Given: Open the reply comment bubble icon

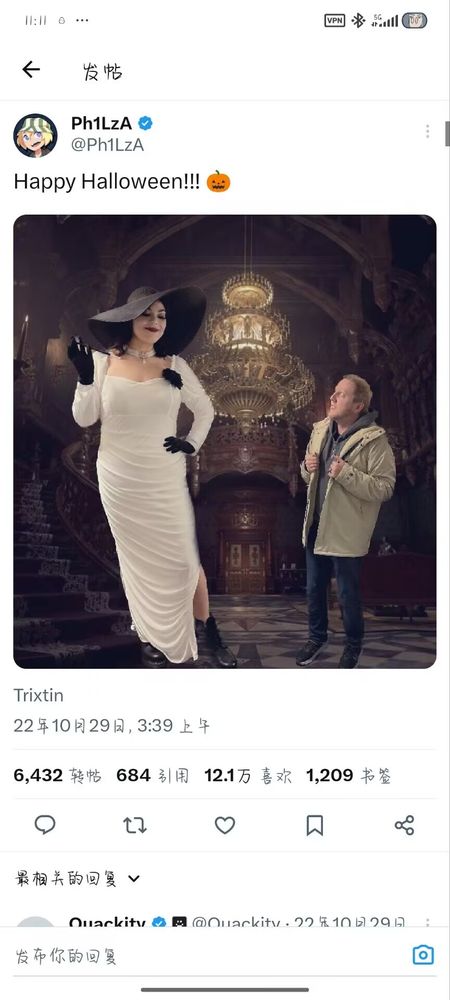Looking at the screenshot, I should click(x=45, y=825).
